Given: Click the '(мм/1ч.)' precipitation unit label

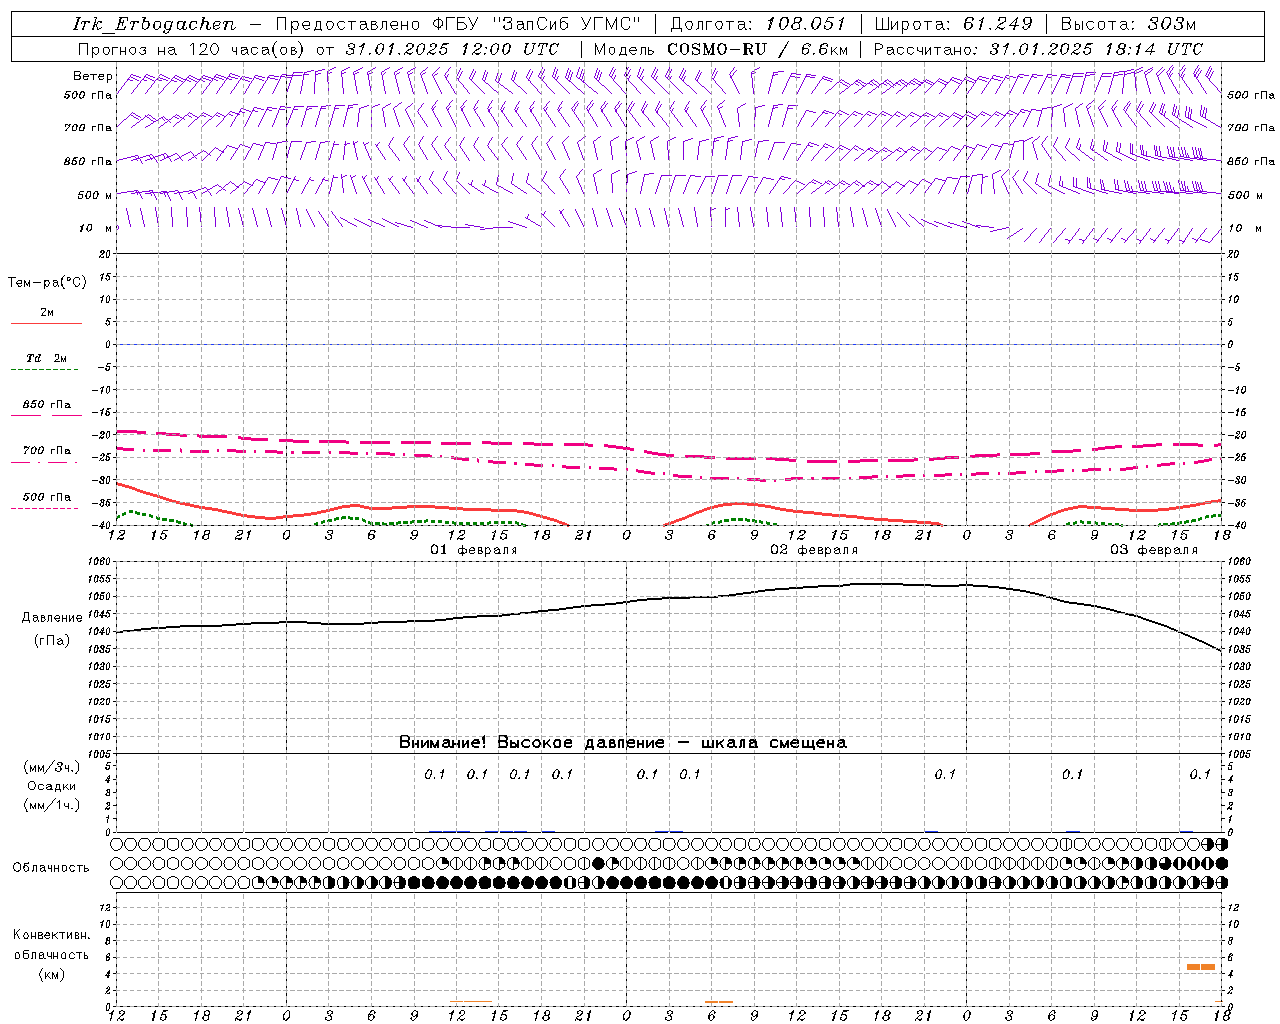Looking at the screenshot, I should 51,805.
